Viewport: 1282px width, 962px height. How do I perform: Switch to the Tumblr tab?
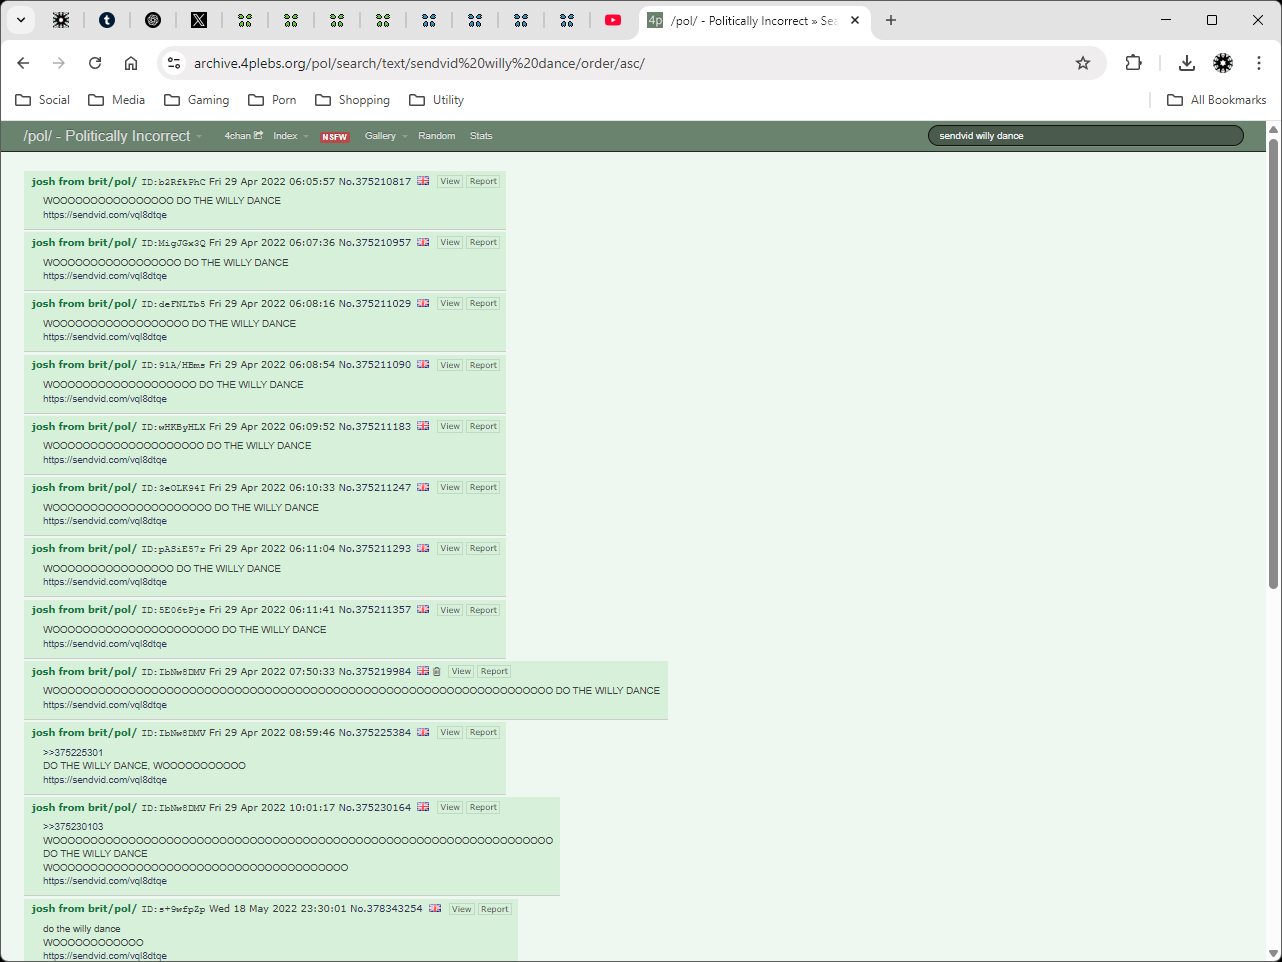(107, 20)
